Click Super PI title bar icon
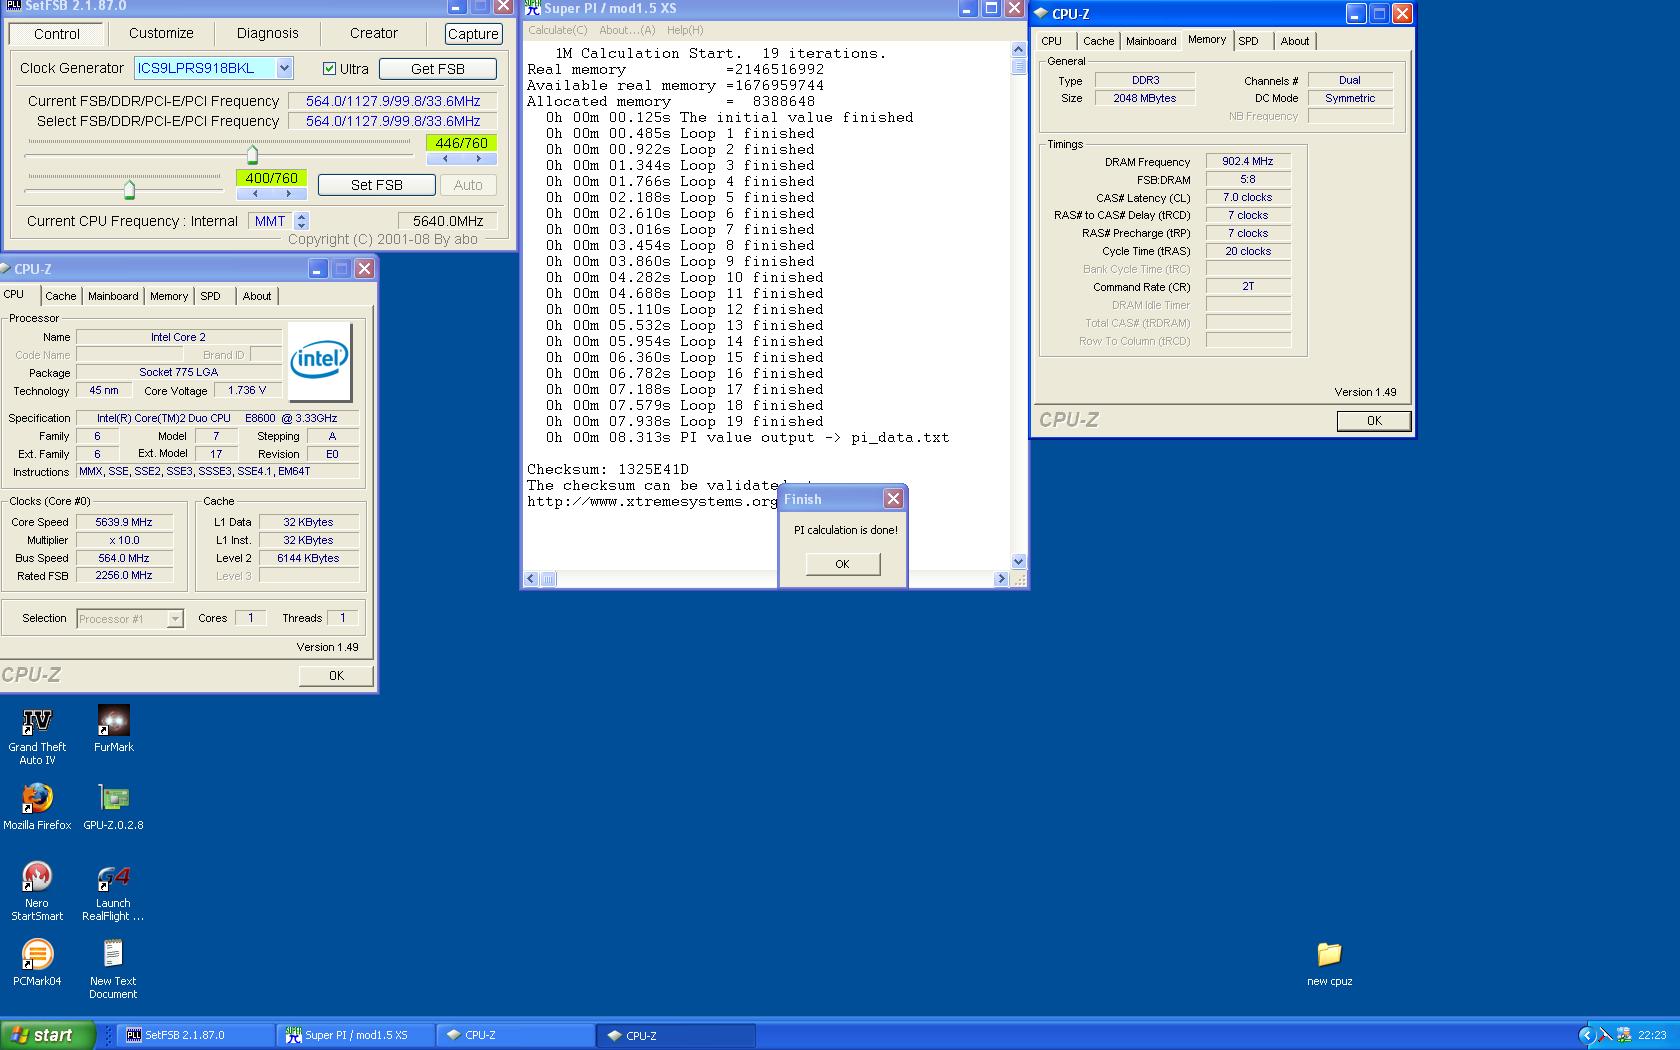 [533, 8]
